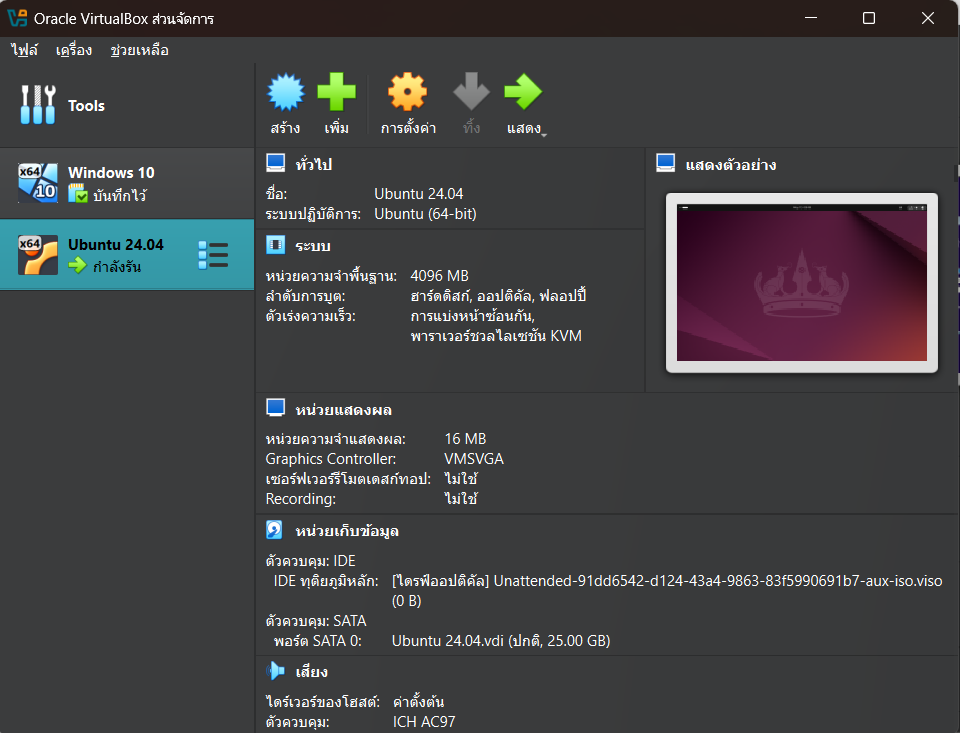This screenshot has width=960, height=733.
Task: Click the สร้าง (New) toolbar icon
Action: (x=285, y=92)
